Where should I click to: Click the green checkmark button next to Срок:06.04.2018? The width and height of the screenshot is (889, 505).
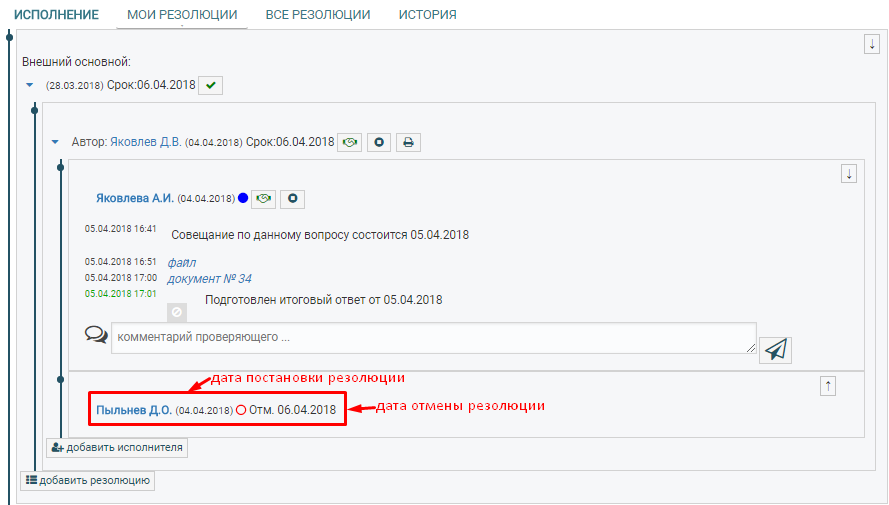tap(210, 86)
